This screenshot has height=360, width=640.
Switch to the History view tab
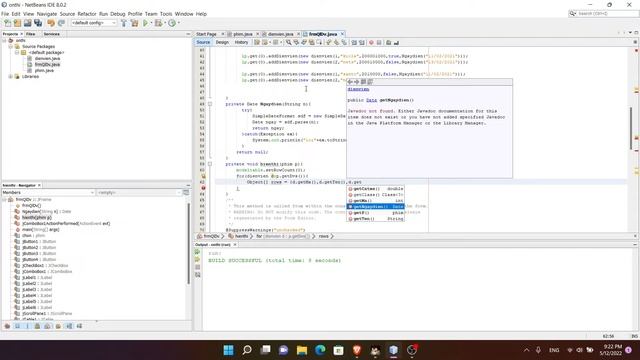(x=241, y=42)
